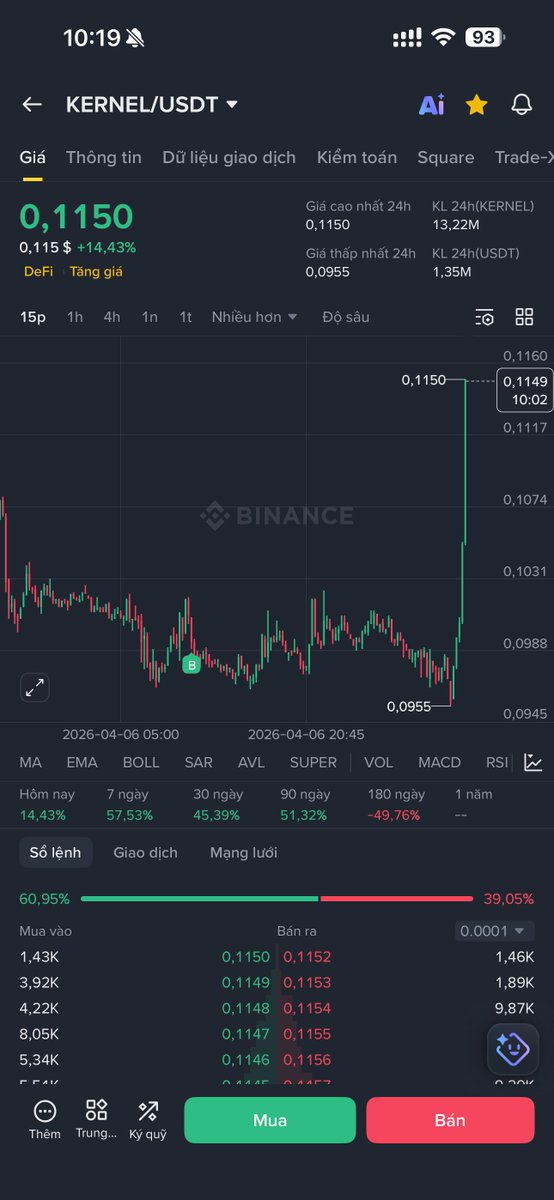Select Giao dịch trades tab
This screenshot has width=554, height=1200.
(x=146, y=853)
